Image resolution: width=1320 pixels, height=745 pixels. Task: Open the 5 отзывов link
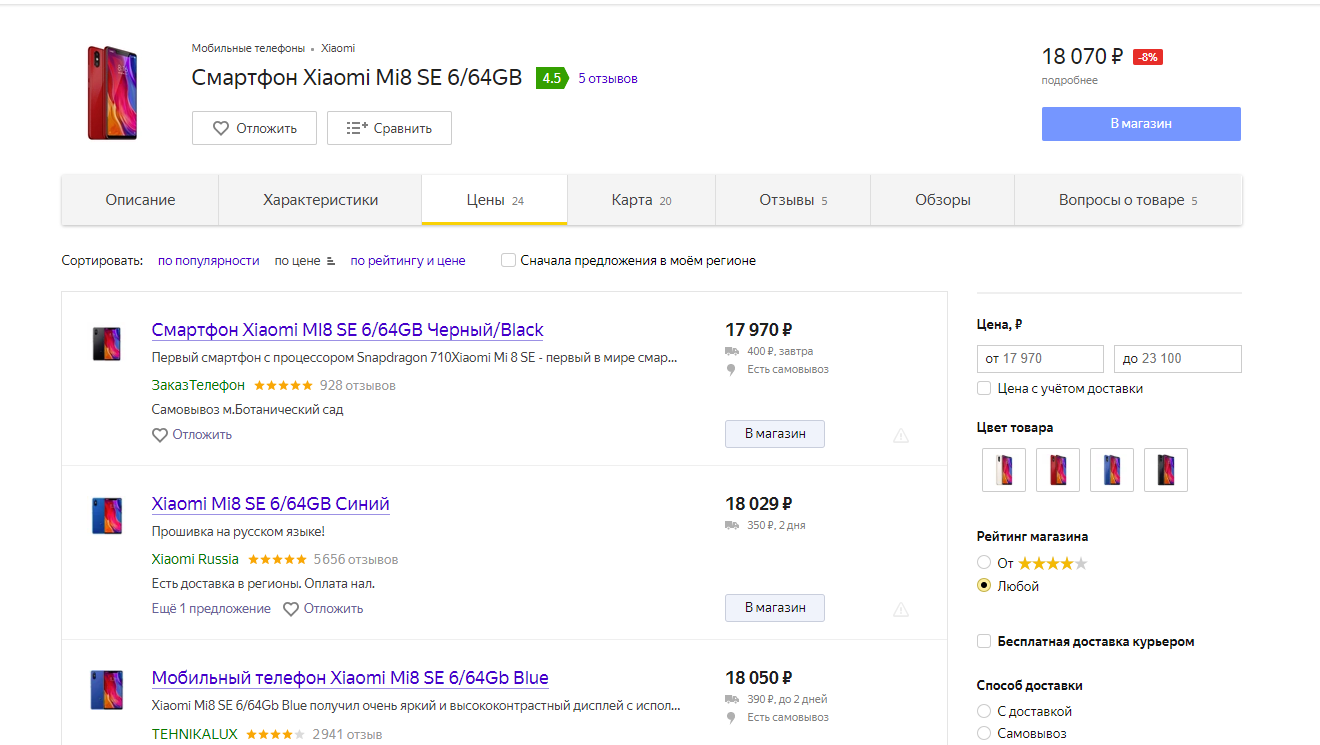pyautogui.click(x=608, y=79)
